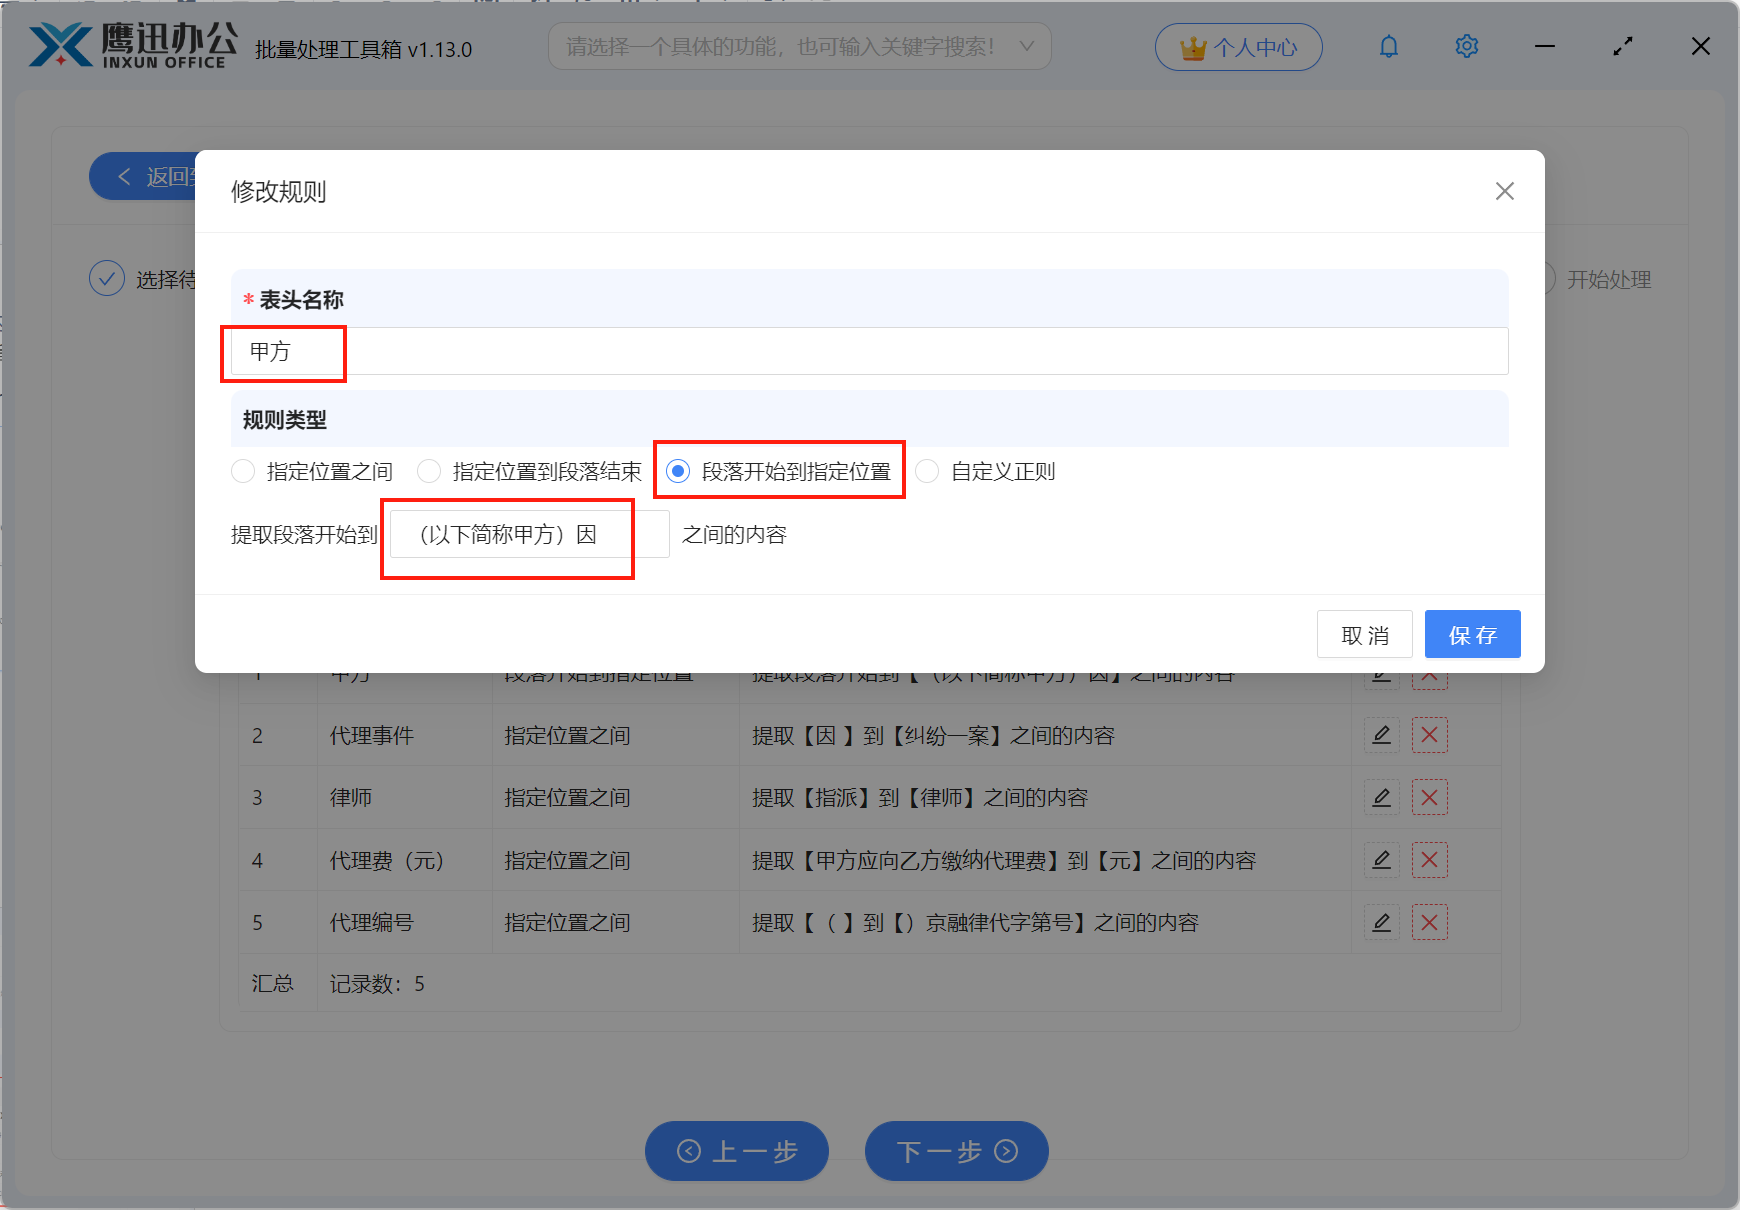Delete the 律师 rule with the X icon
Screen dimensions: 1740x1210
coord(1430,797)
